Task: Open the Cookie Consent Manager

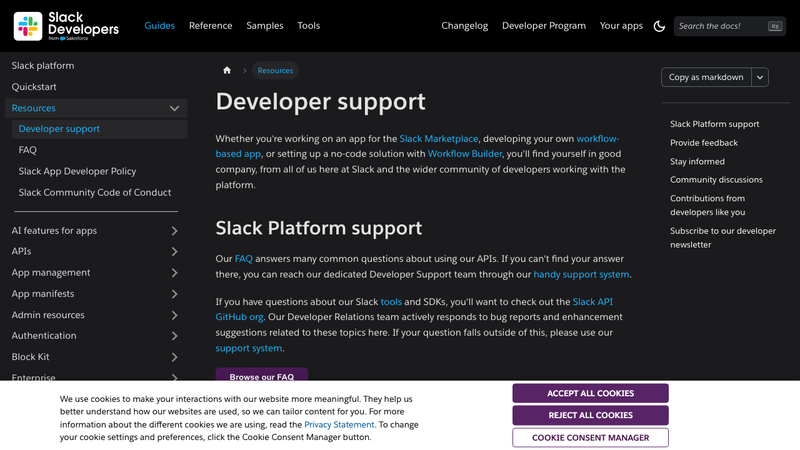Action: point(590,438)
